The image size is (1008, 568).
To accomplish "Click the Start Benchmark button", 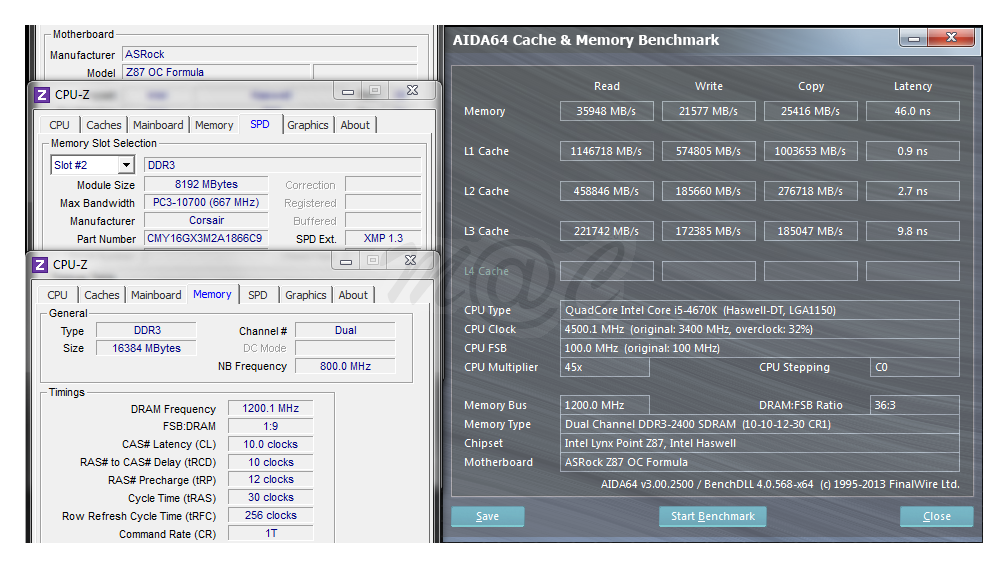I will point(712,516).
